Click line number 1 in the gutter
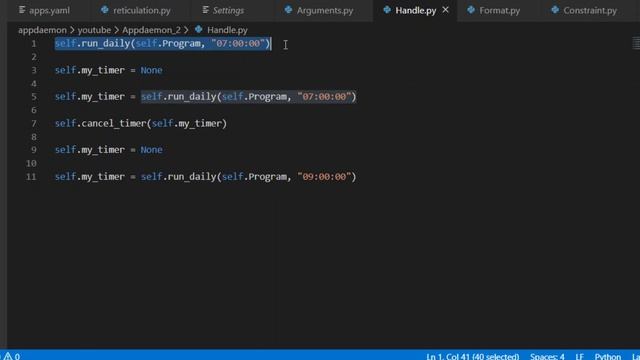Screen dimensions: 640x360 click(34, 44)
